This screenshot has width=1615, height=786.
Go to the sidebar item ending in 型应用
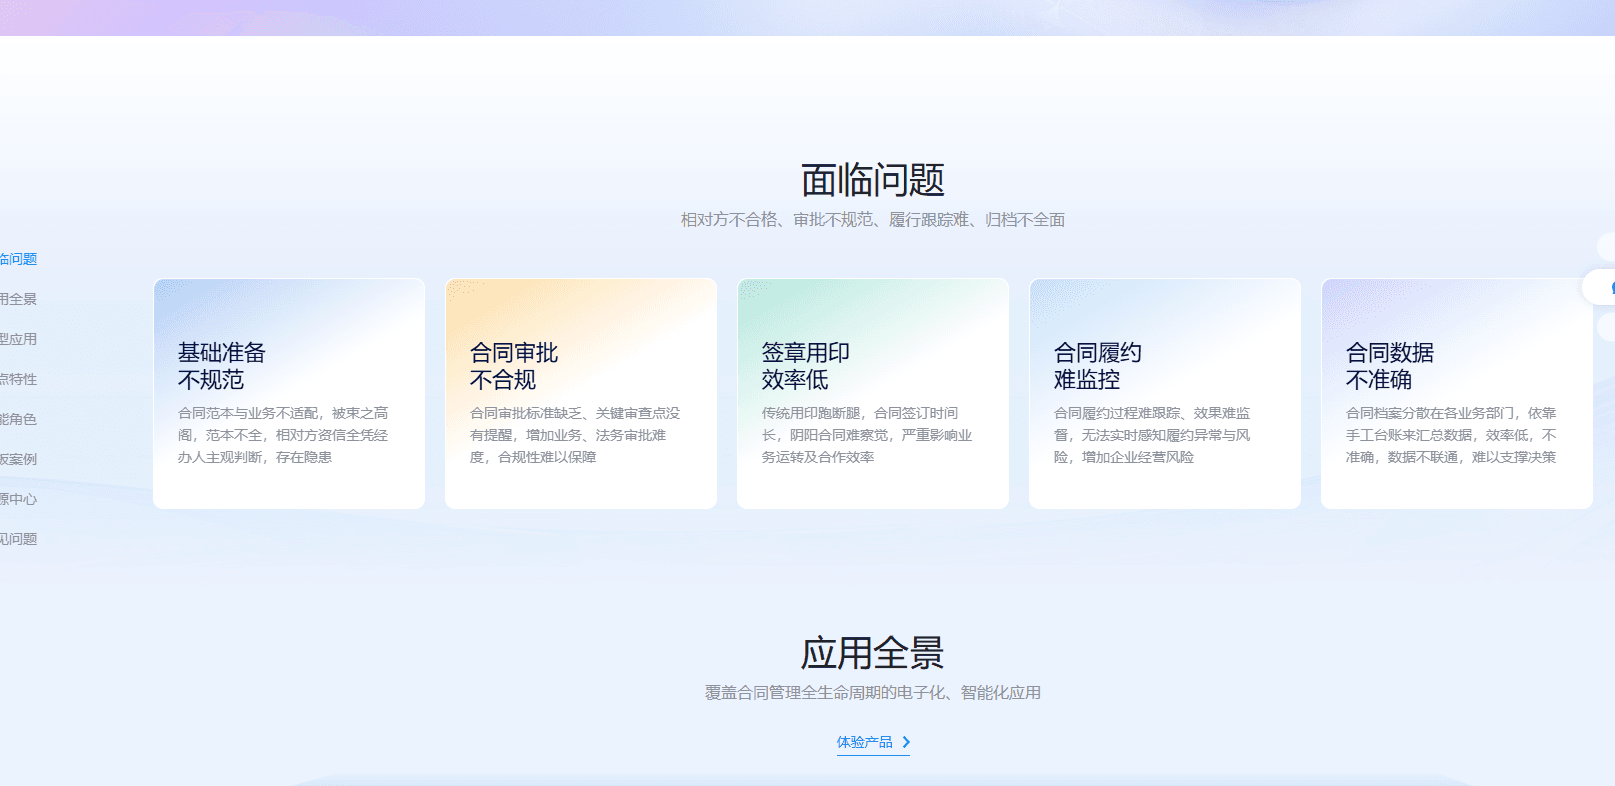(18, 339)
